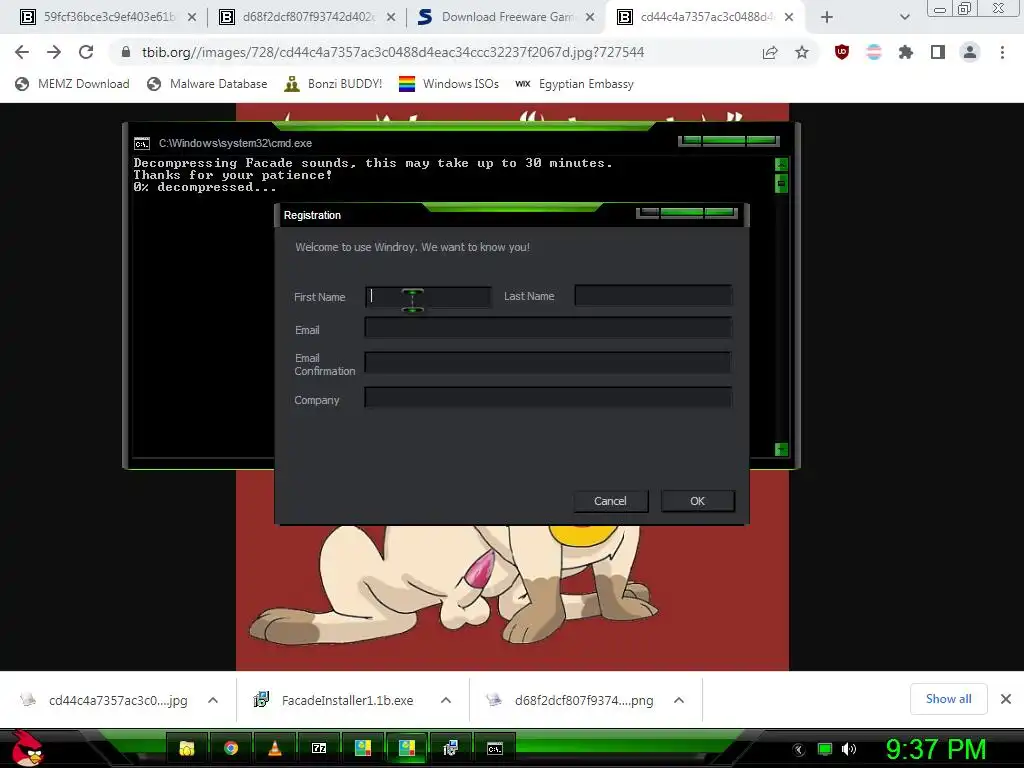This screenshot has width=1024, height=768.
Task: Open File Explorer from the taskbar
Action: pos(187,748)
